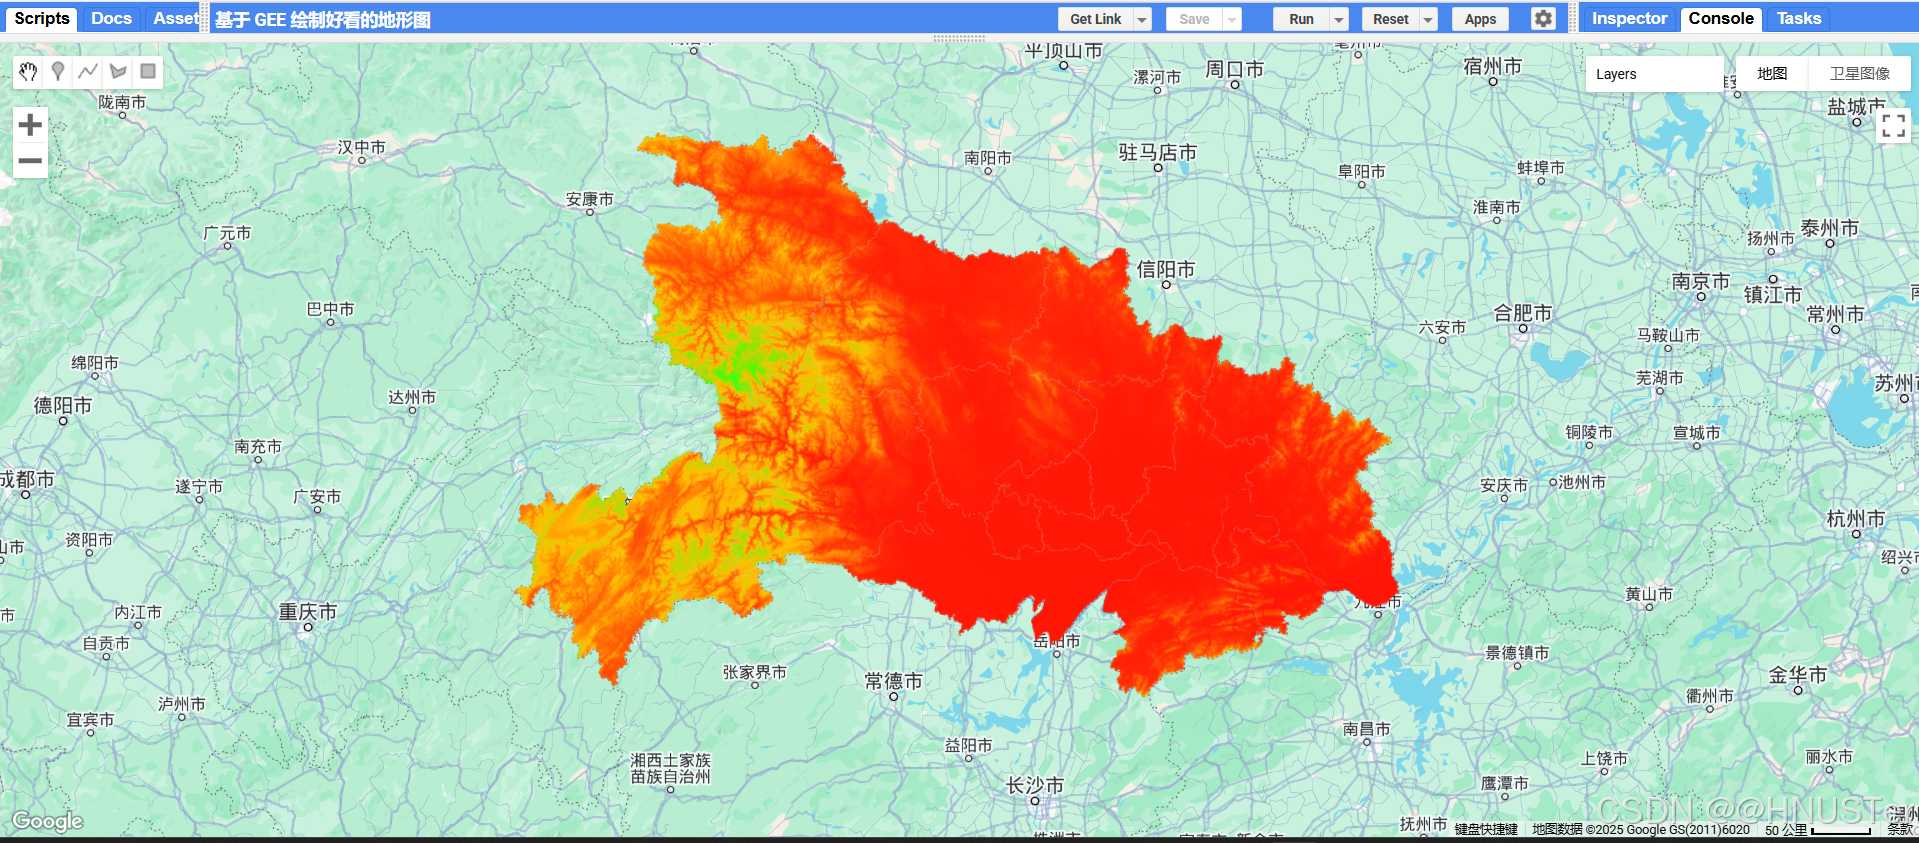Switch to the Docs tab
This screenshot has height=843, width=1919.
click(x=111, y=18)
